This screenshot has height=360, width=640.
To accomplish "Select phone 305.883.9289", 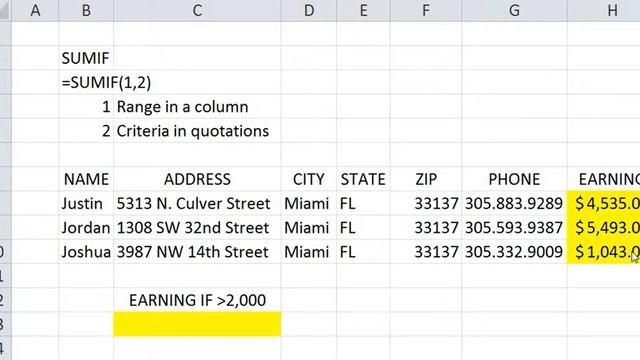I will coord(514,203).
